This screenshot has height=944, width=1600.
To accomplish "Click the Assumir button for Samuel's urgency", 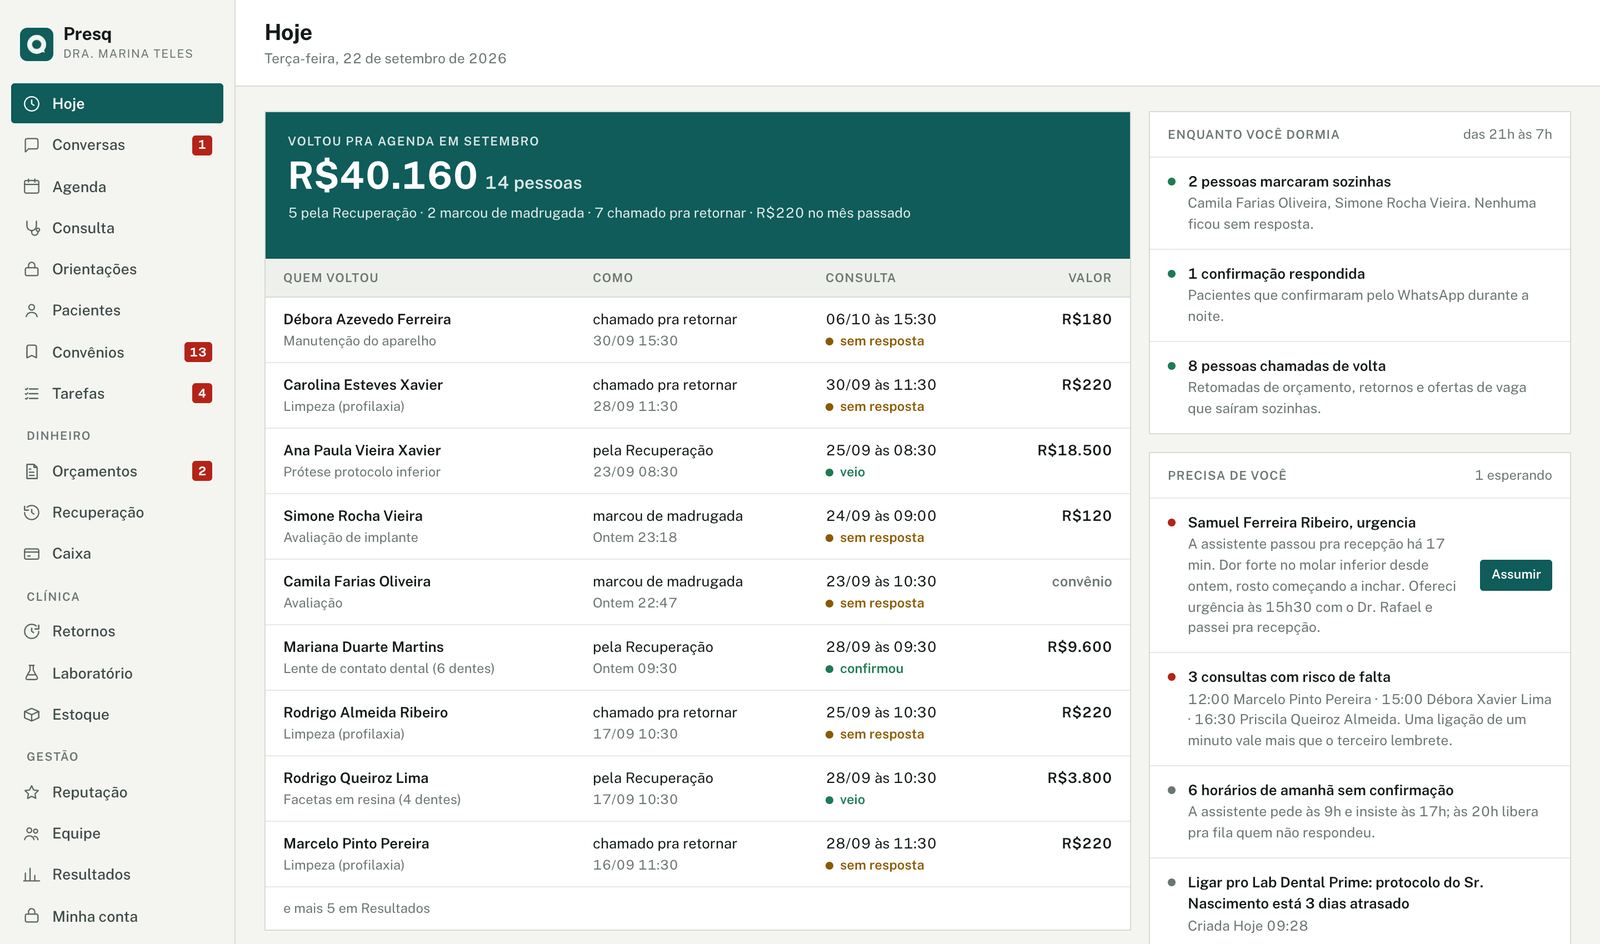I will 1515,575.
